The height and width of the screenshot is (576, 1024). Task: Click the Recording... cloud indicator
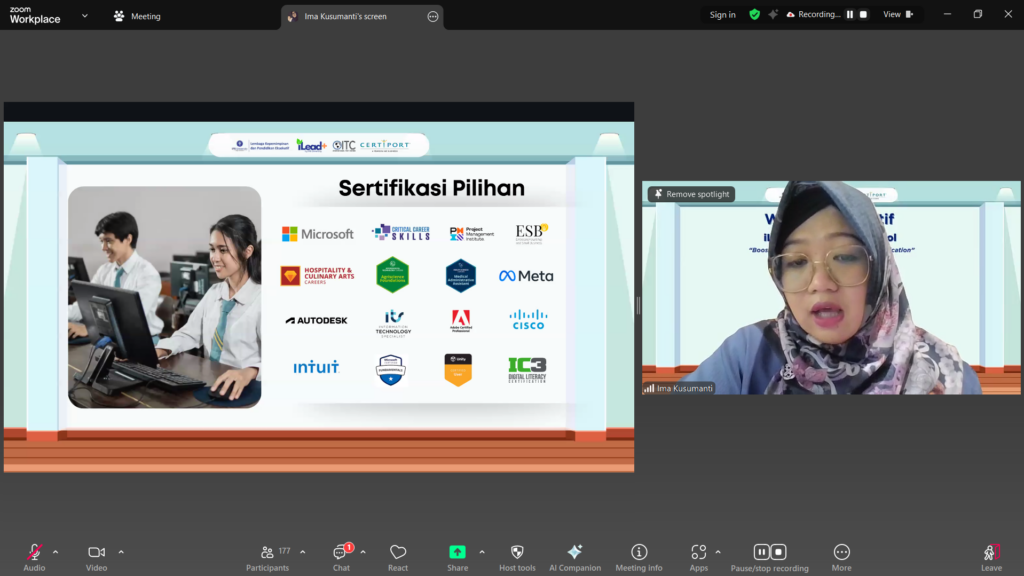813,14
